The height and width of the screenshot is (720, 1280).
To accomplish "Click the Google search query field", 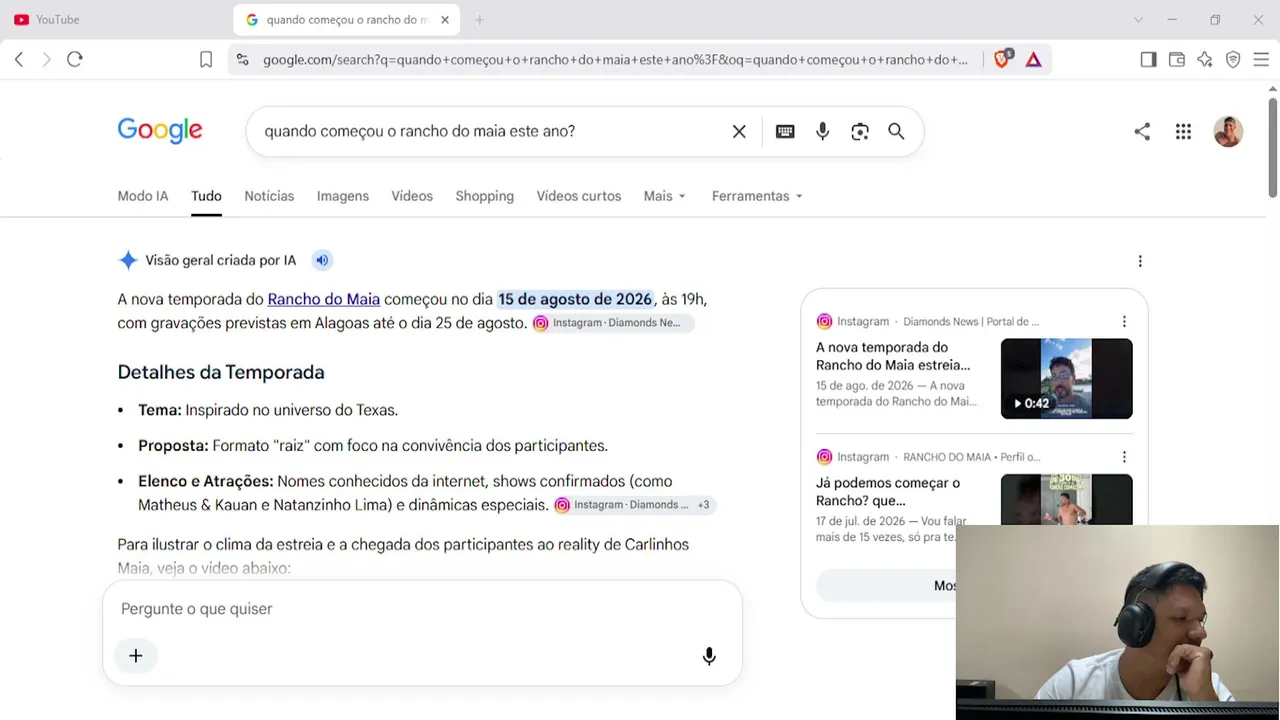I will [490, 131].
